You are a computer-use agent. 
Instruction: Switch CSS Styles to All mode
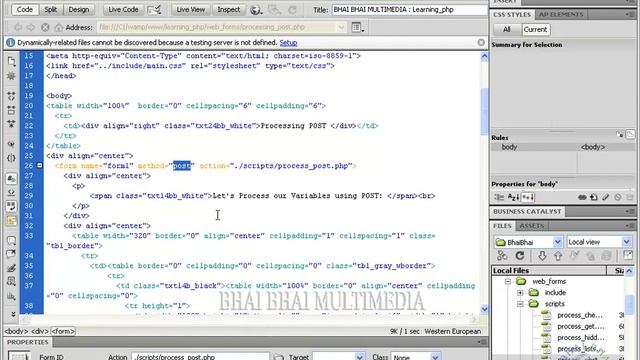click(x=507, y=29)
